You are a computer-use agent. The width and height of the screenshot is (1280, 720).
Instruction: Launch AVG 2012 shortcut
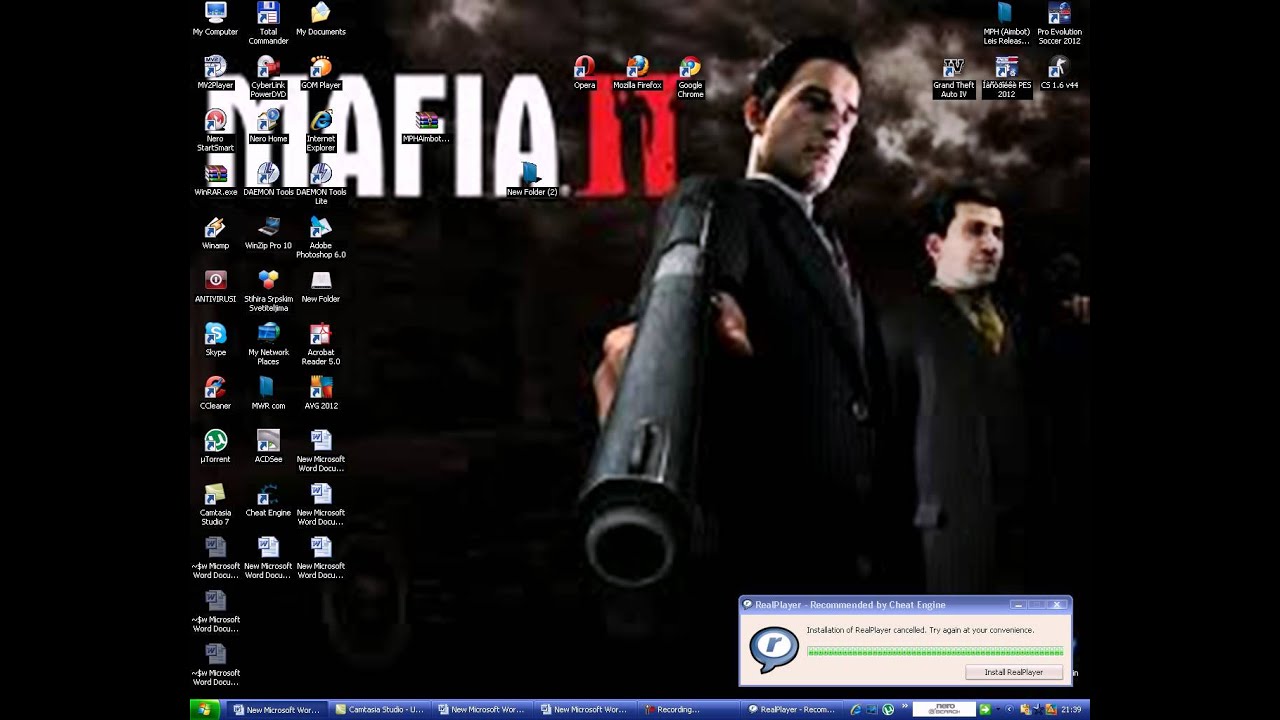point(321,393)
